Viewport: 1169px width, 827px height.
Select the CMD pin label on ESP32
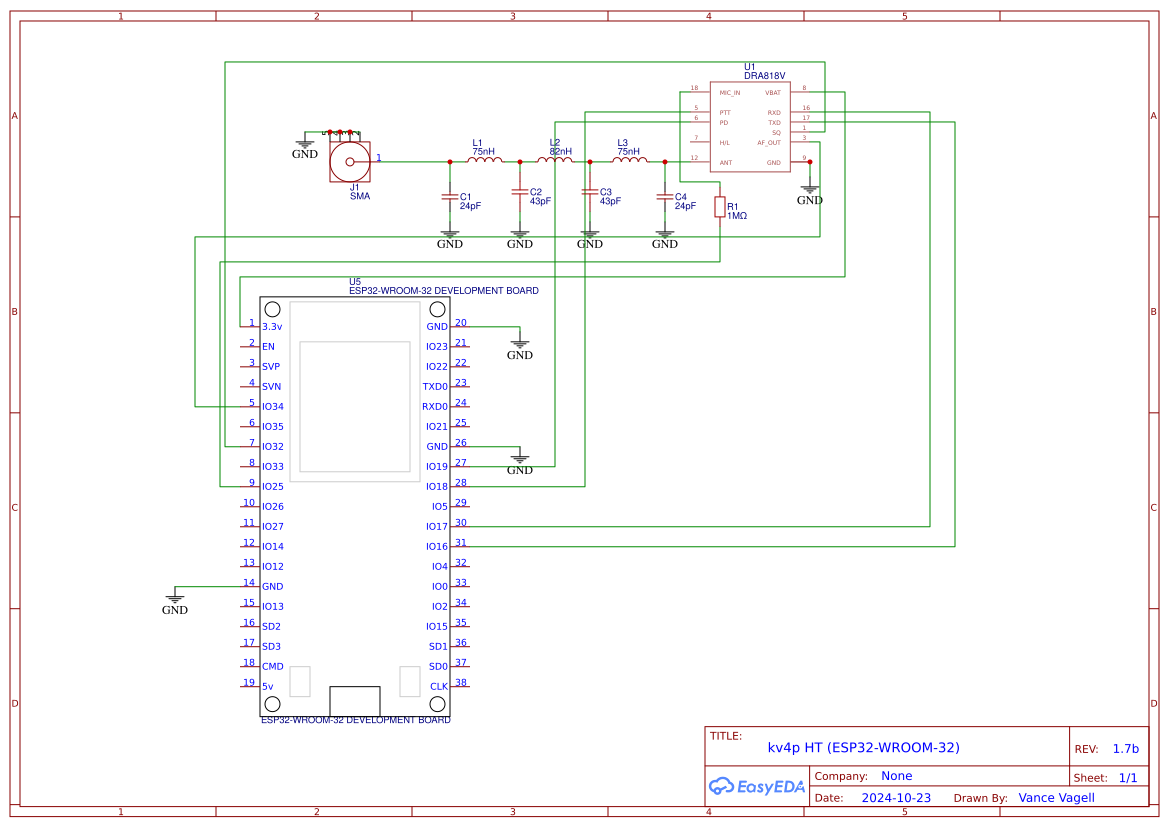pyautogui.click(x=273, y=667)
